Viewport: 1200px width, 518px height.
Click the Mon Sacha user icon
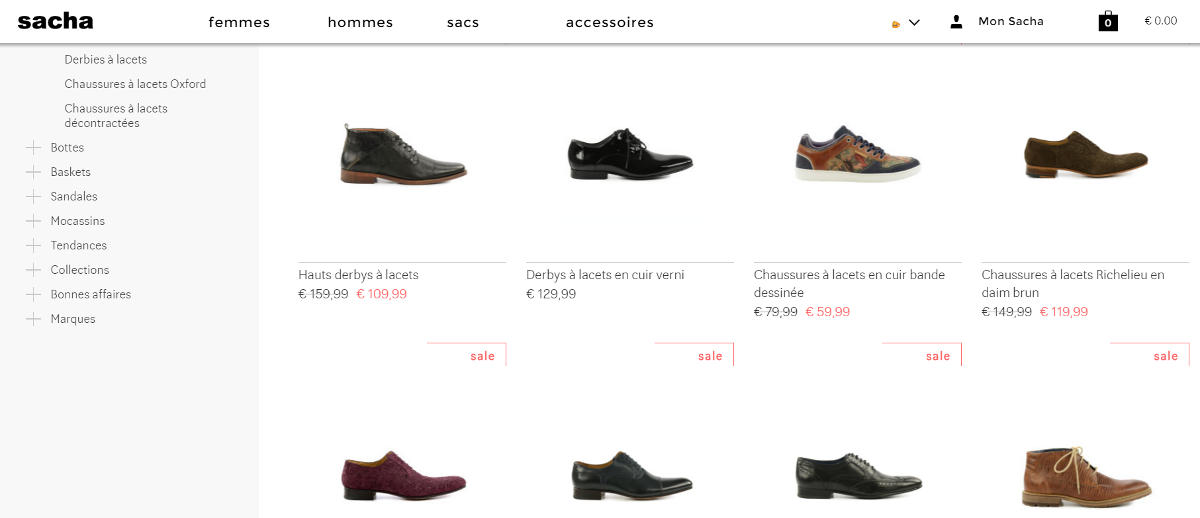[x=956, y=21]
